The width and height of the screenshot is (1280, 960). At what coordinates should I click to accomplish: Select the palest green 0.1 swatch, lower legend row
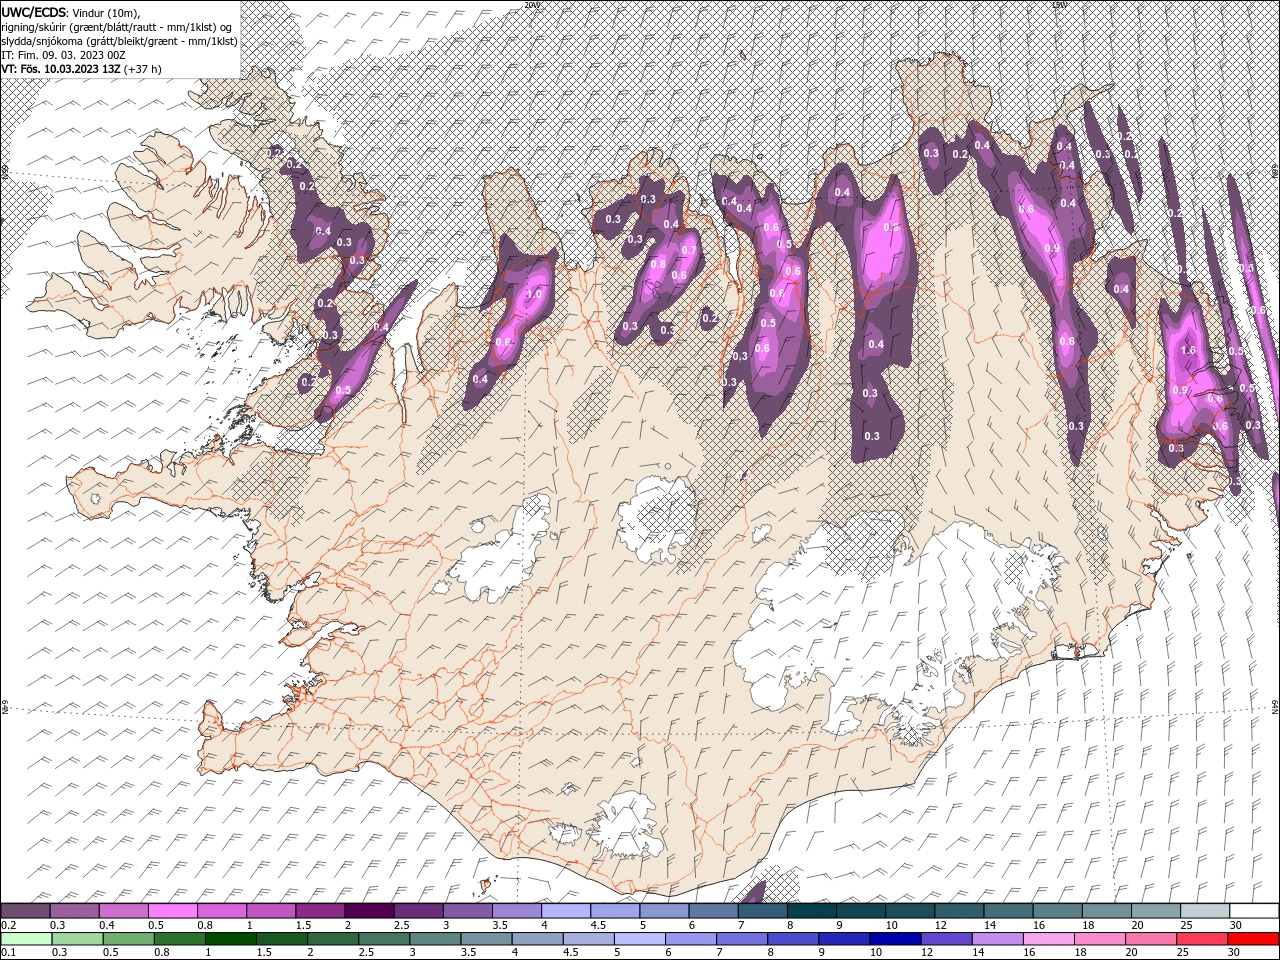[x=26, y=939]
